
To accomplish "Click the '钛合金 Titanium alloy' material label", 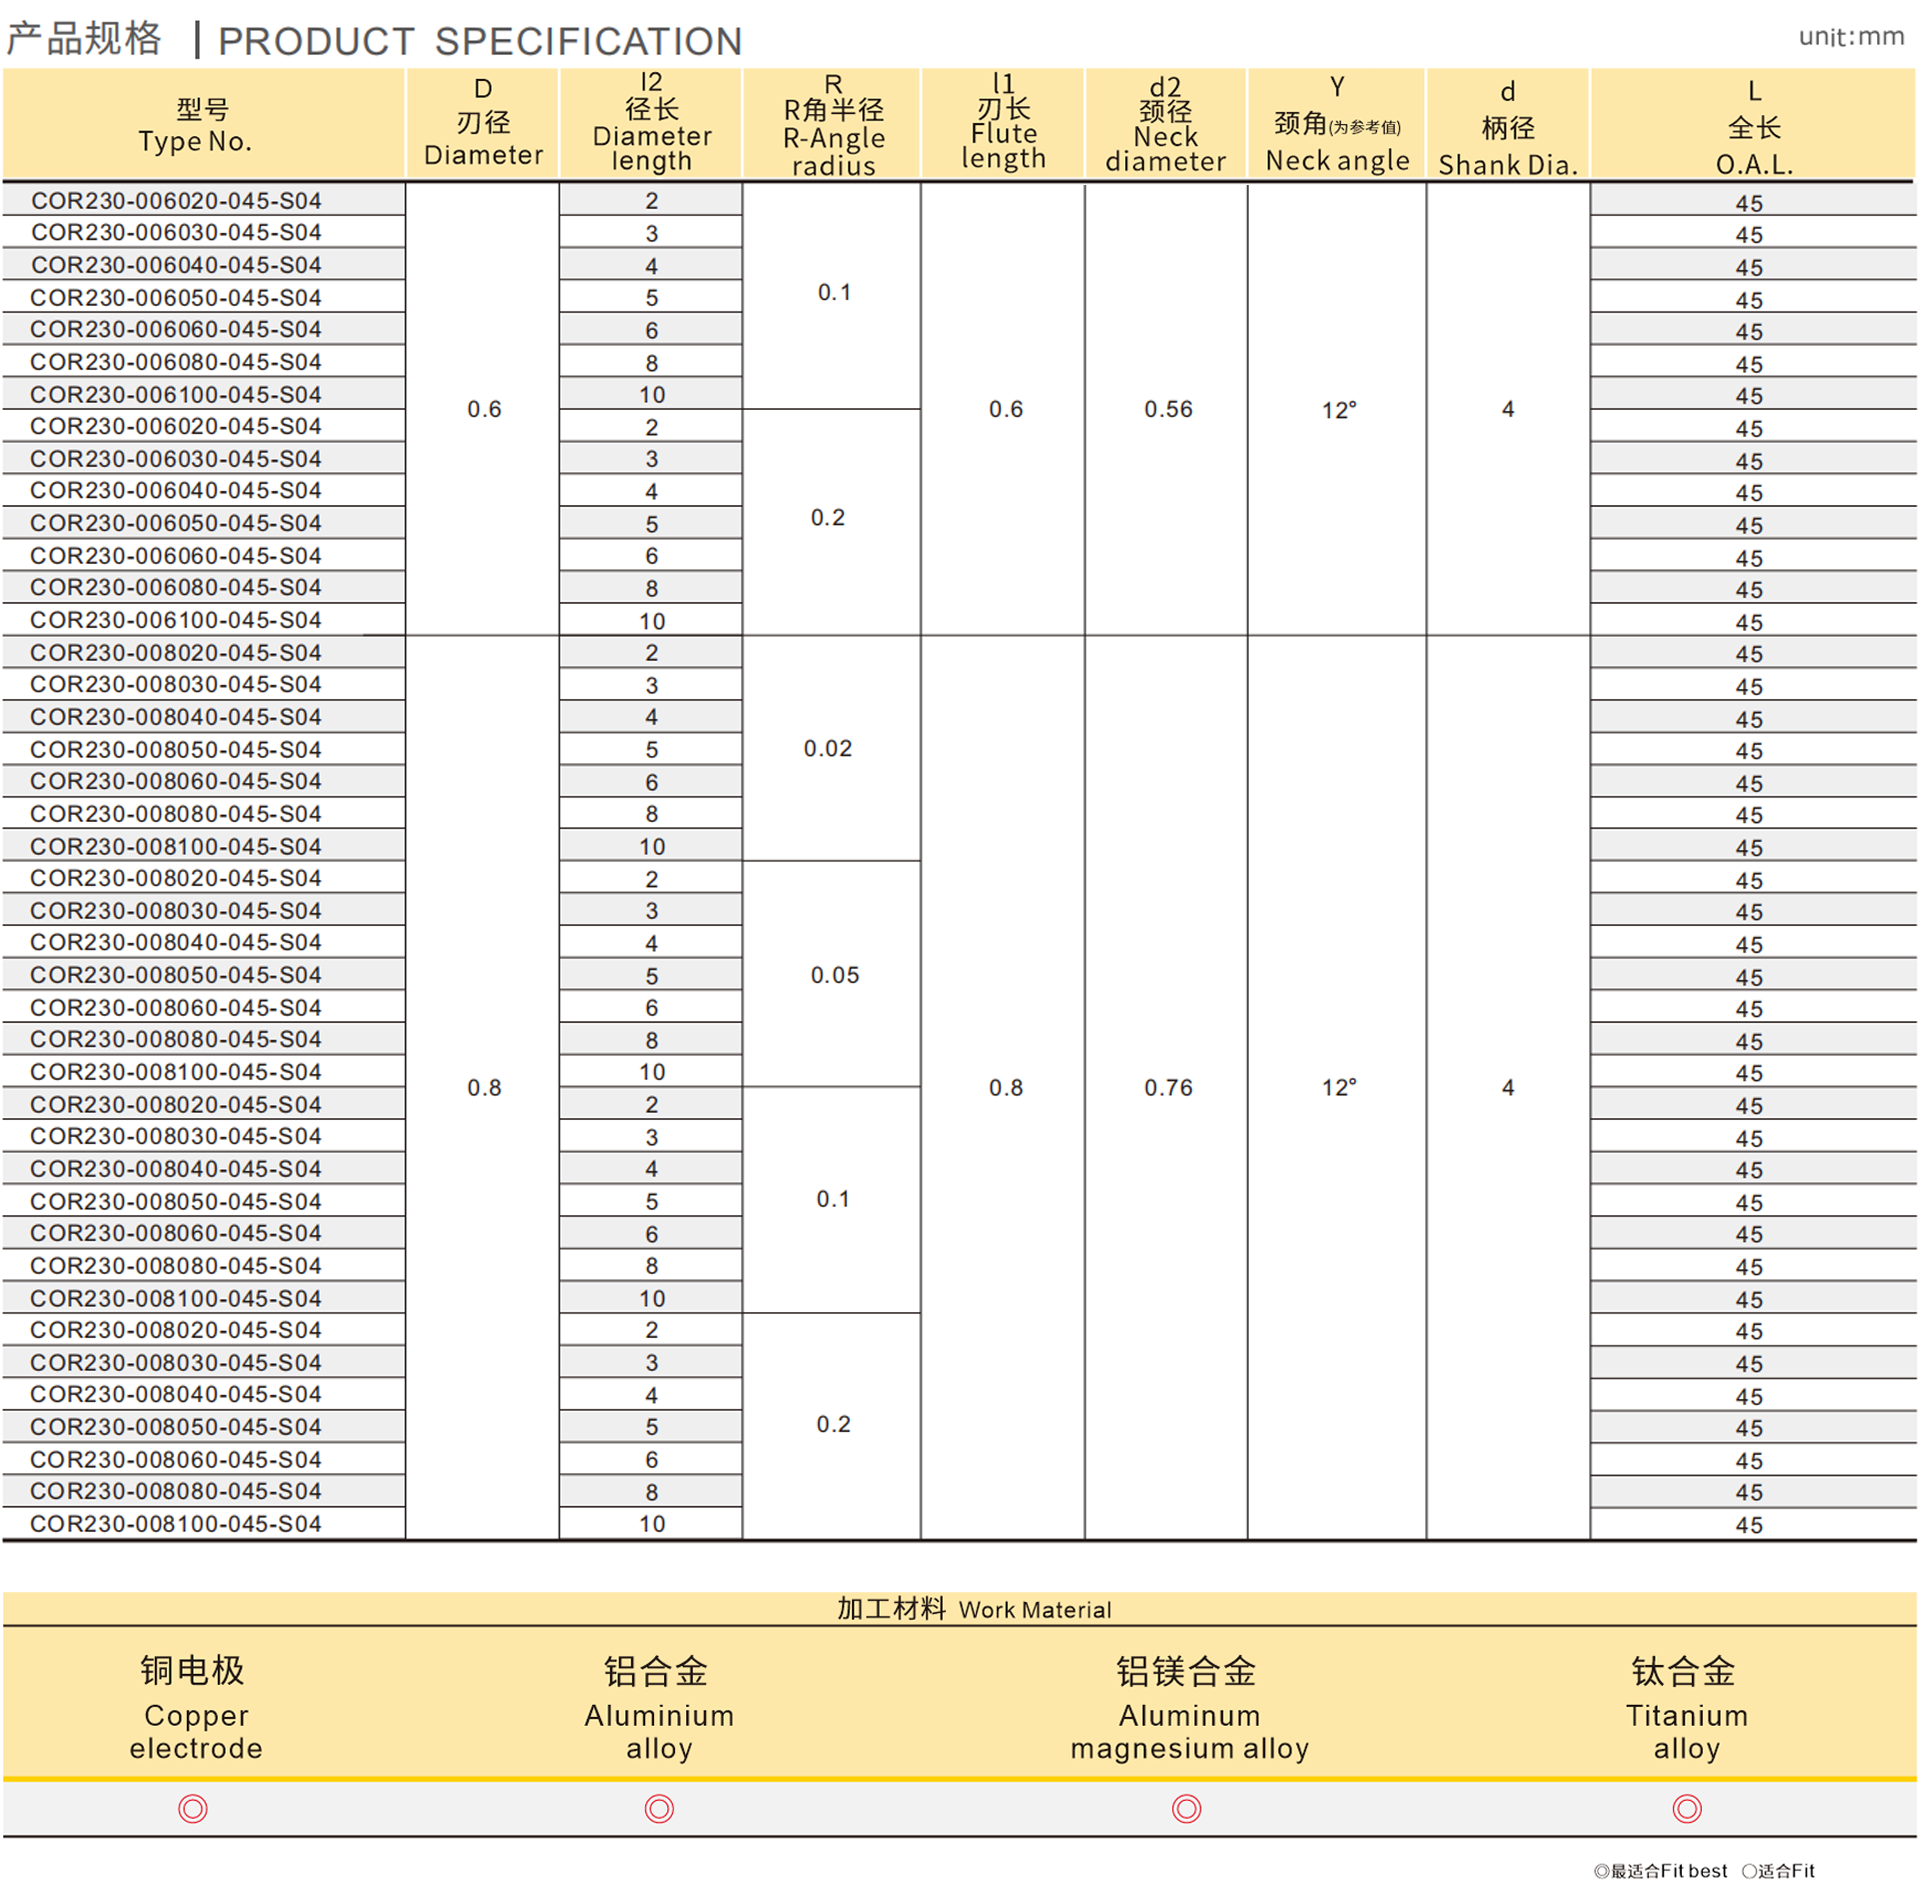I will click(x=1686, y=1708).
